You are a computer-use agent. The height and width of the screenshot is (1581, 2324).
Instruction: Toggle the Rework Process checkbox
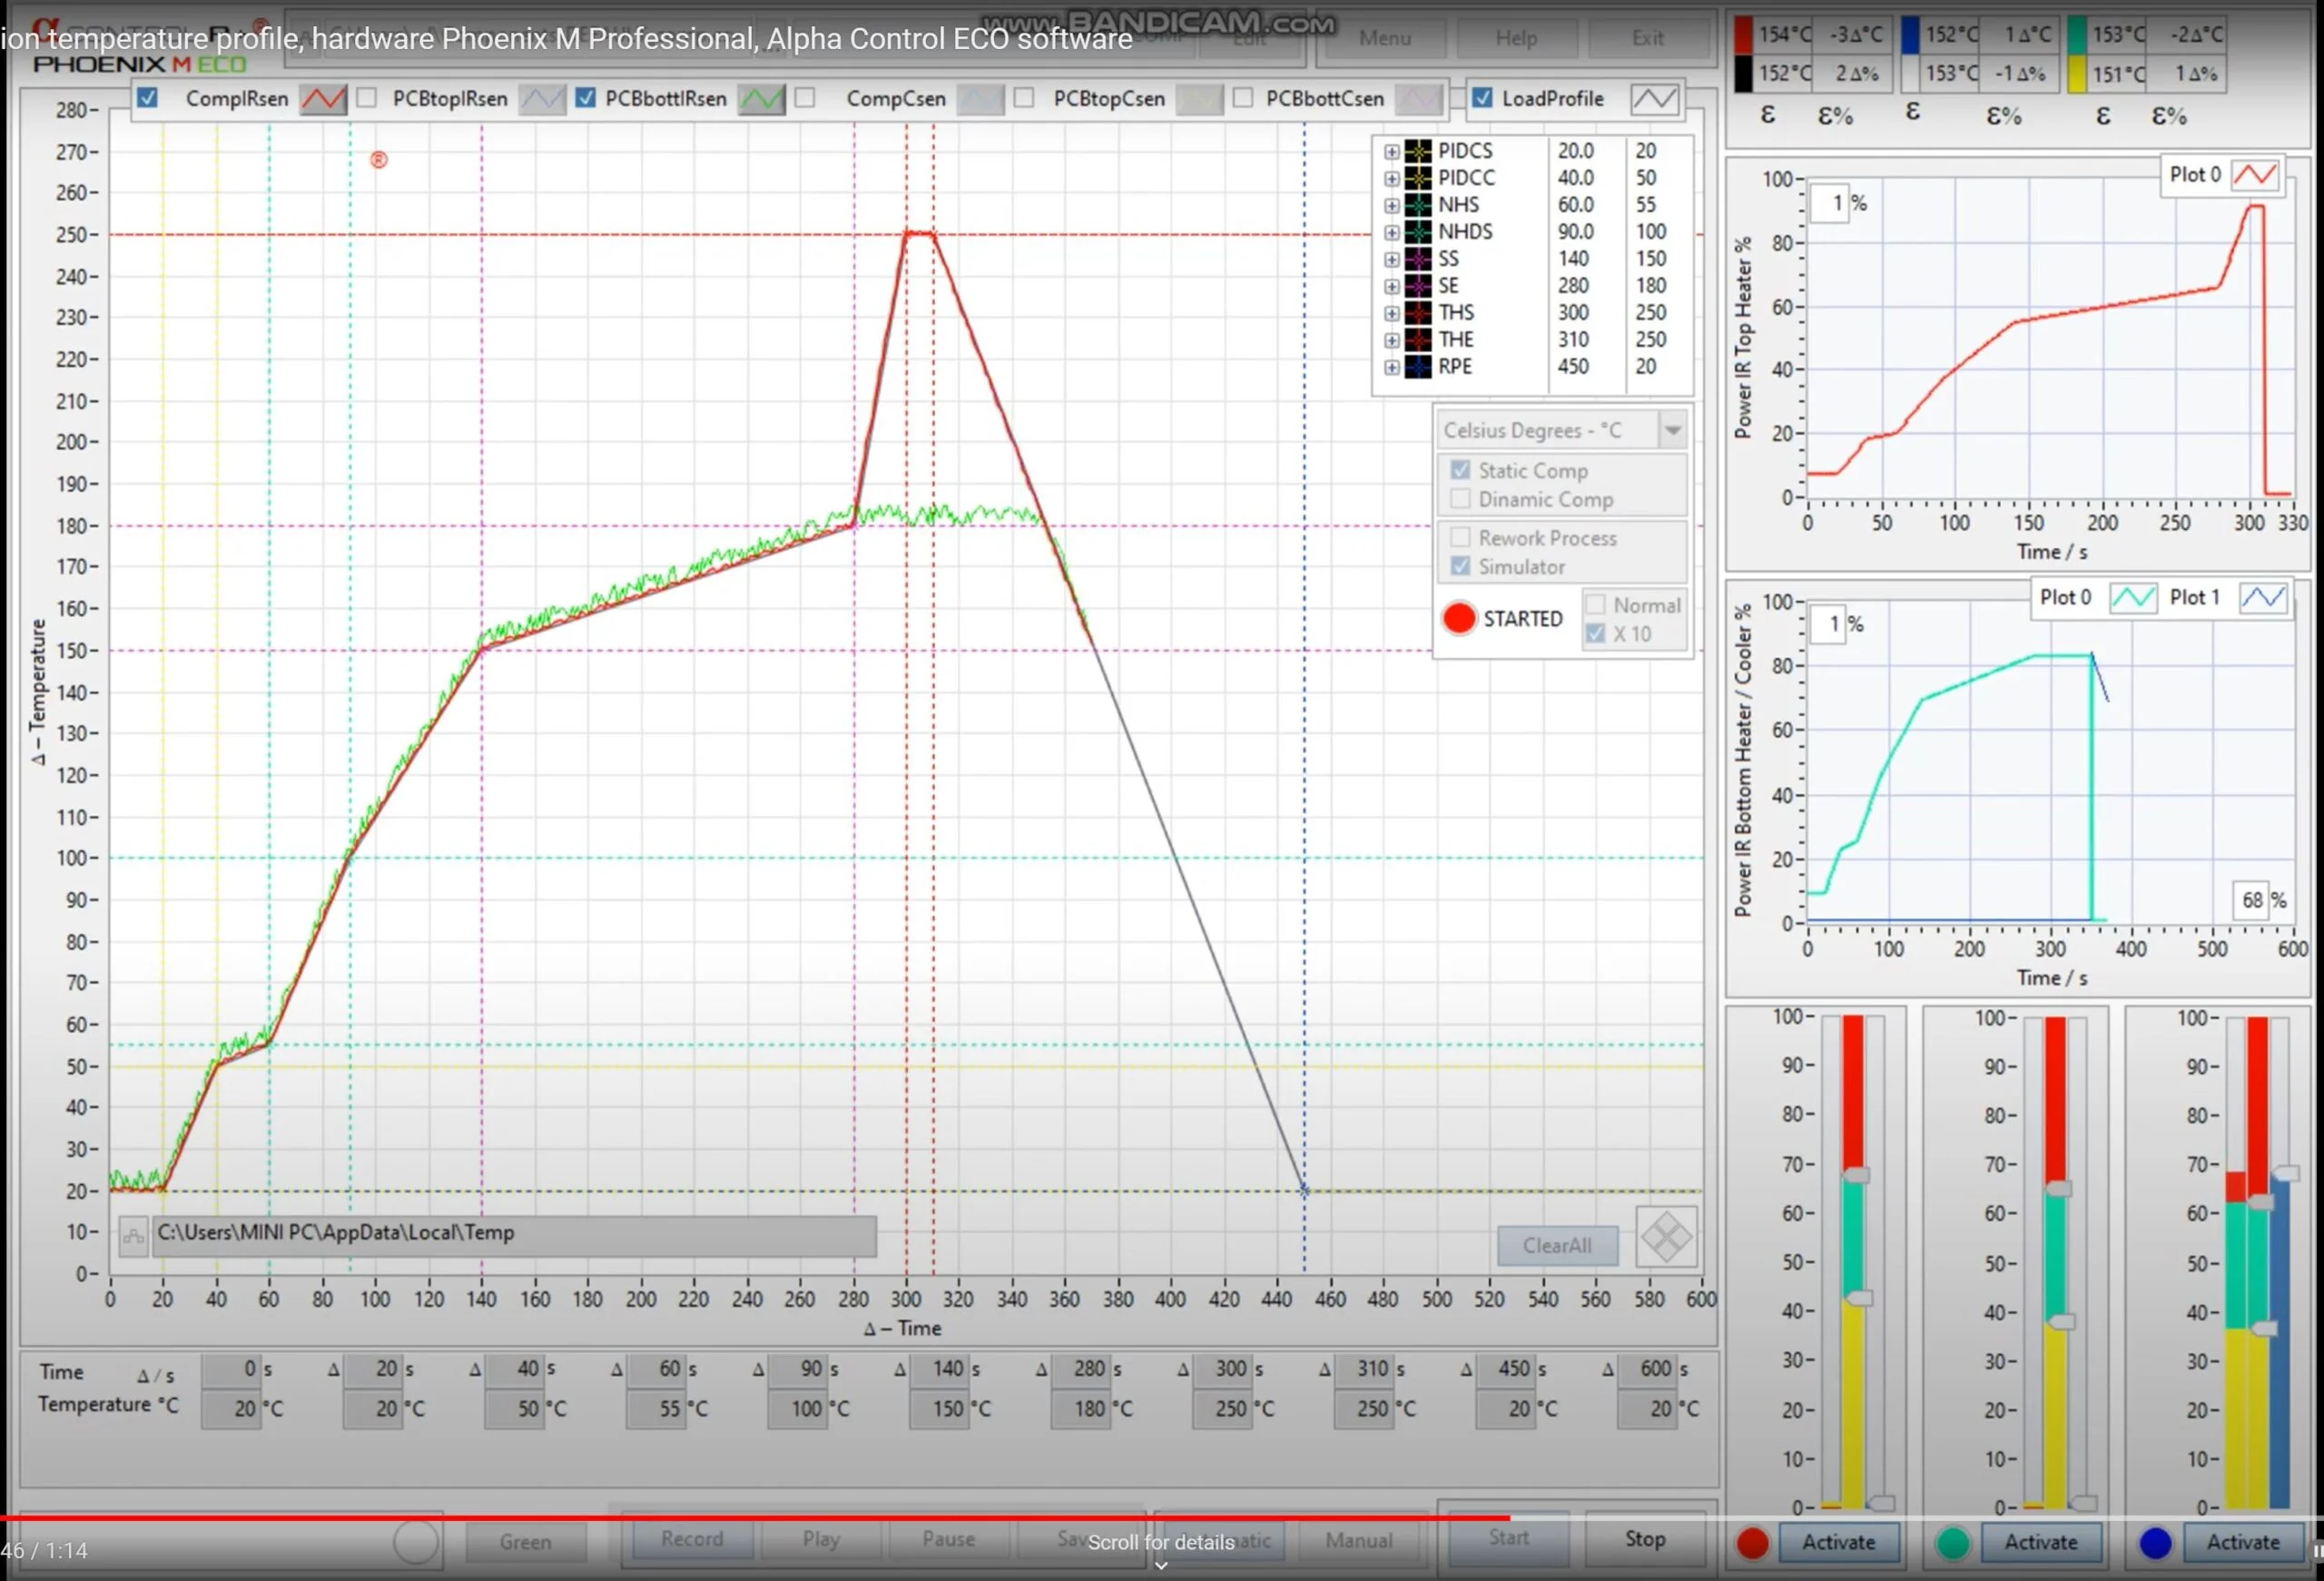[x=1460, y=538]
